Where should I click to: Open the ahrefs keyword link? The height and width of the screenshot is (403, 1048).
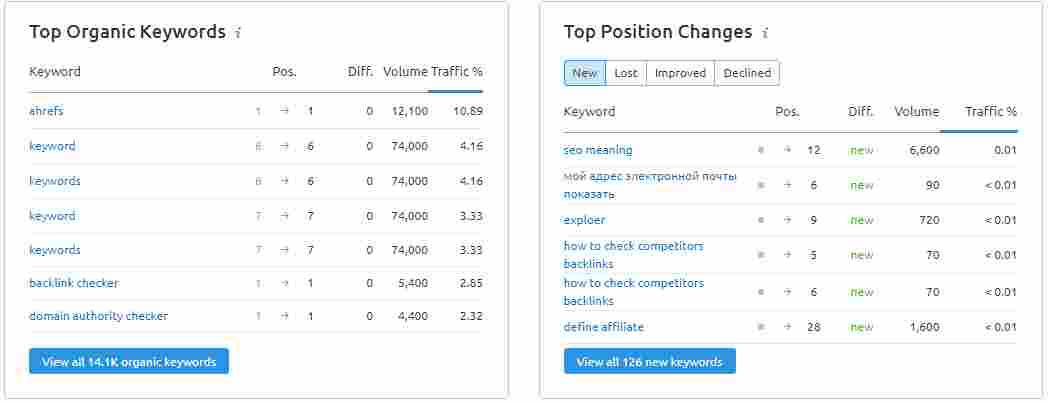click(46, 111)
